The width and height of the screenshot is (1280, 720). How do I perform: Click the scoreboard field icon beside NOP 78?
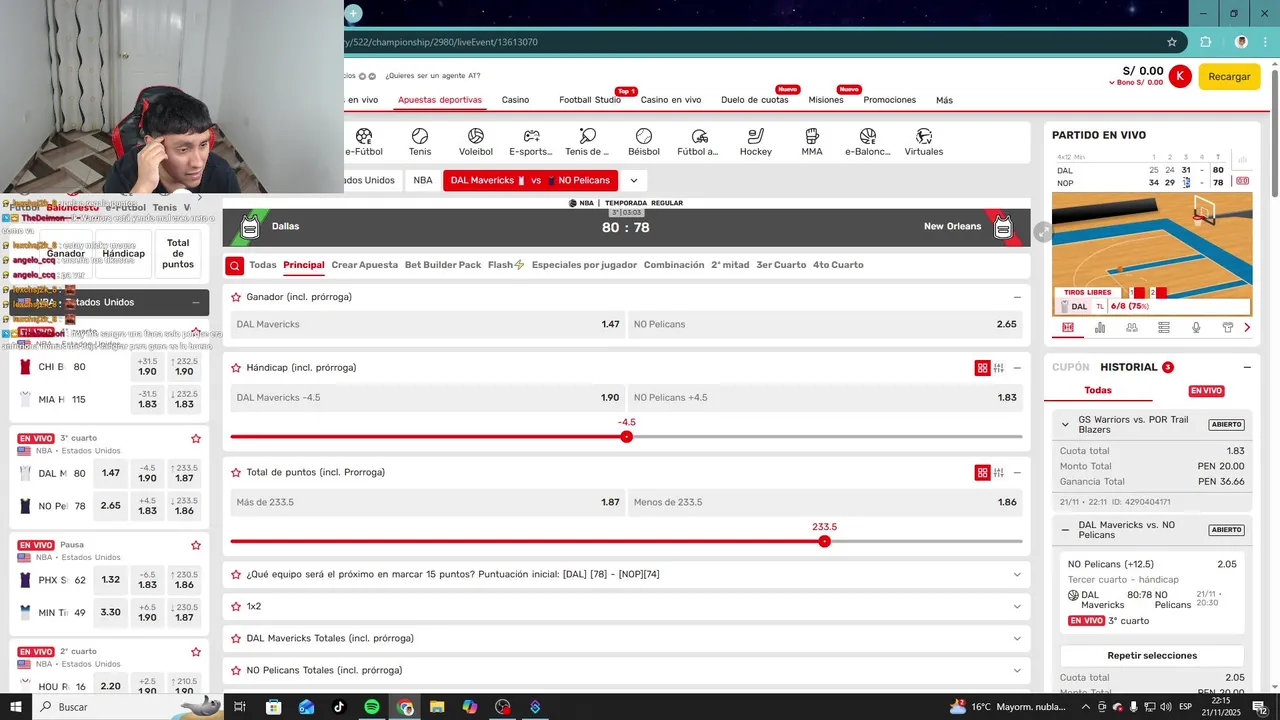(x=1242, y=181)
